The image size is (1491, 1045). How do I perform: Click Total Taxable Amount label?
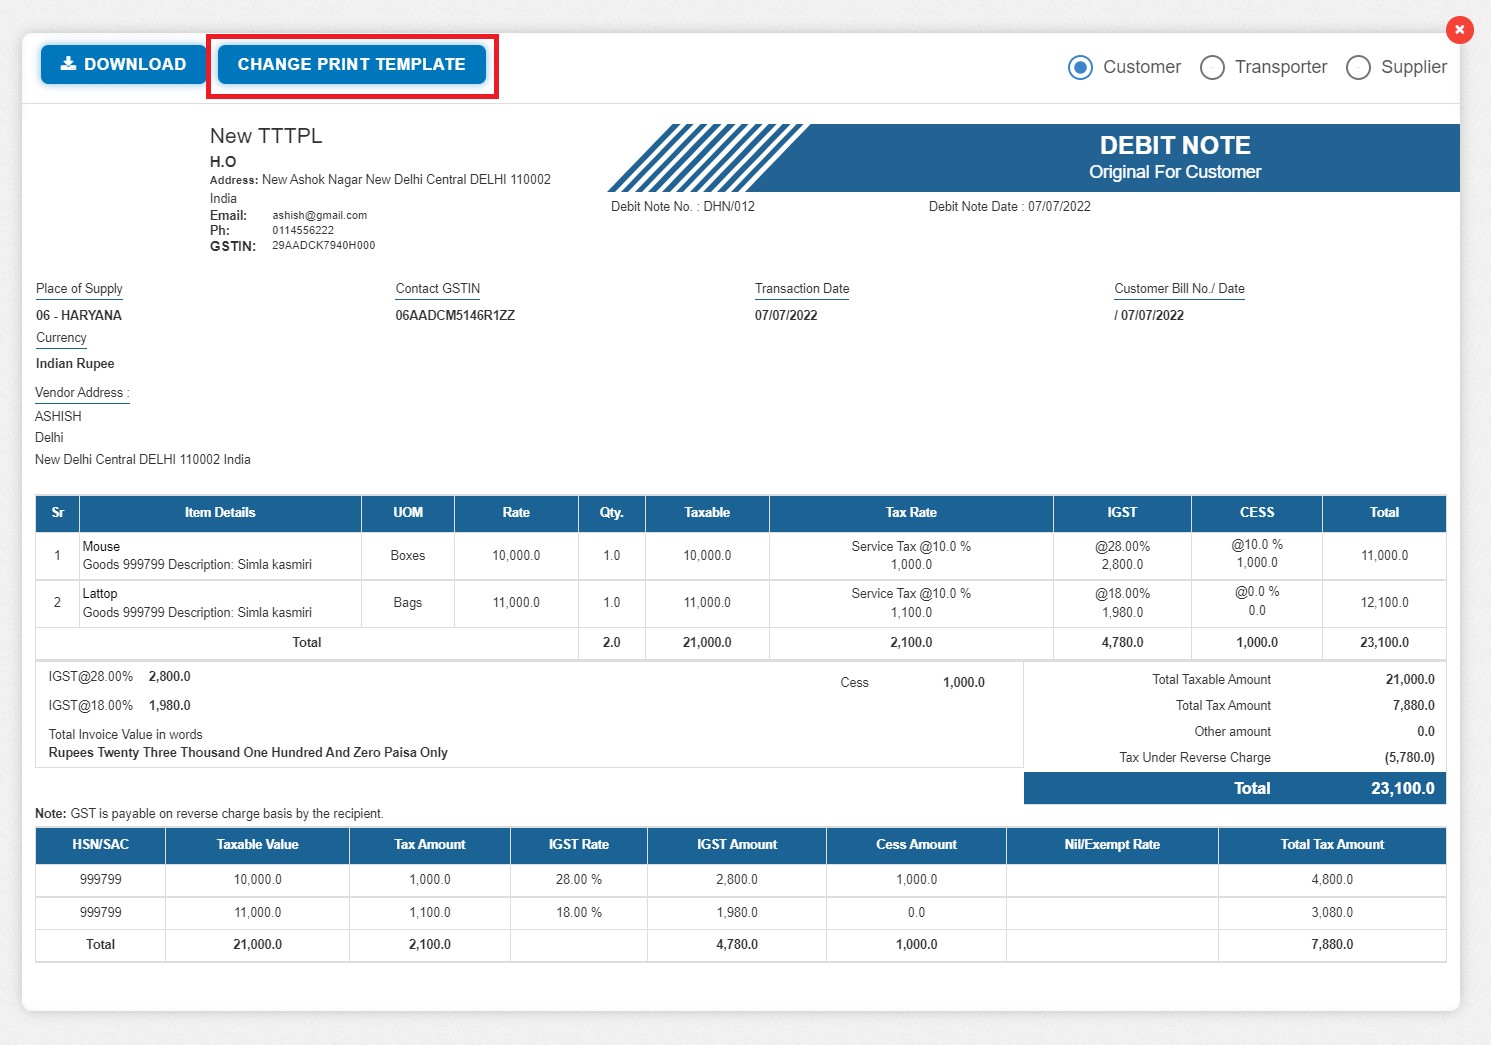[x=1211, y=679]
